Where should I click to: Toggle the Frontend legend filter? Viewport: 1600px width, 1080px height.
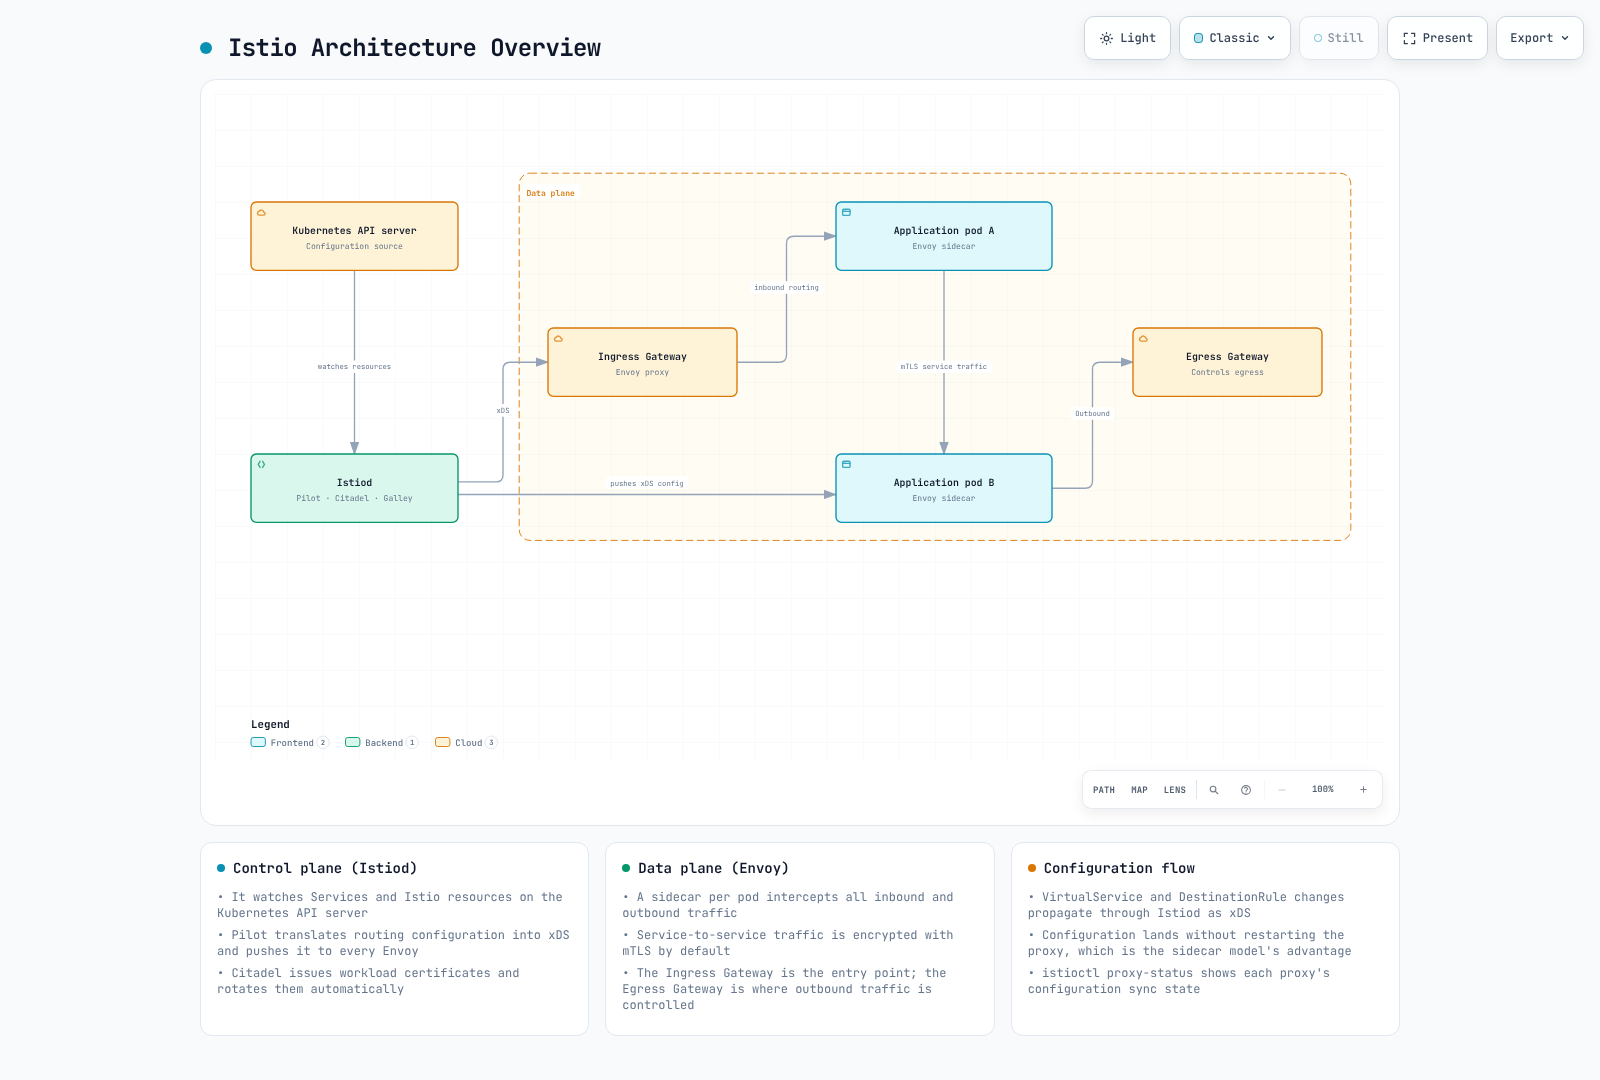click(x=289, y=743)
